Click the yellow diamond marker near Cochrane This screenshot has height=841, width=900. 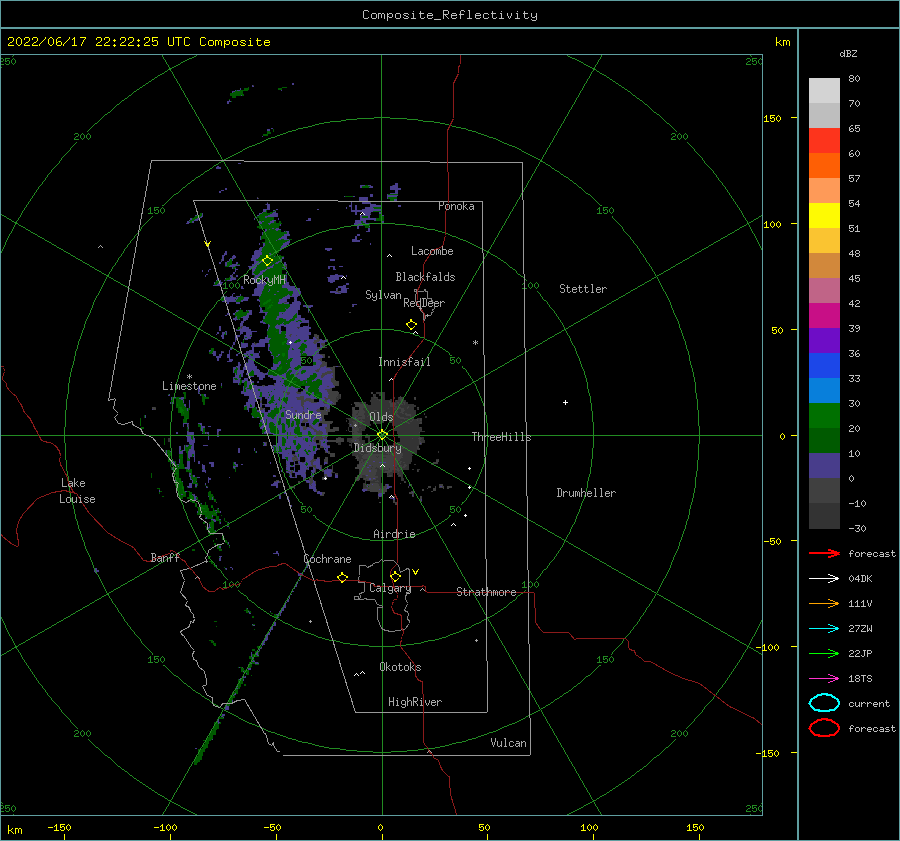coord(342,577)
